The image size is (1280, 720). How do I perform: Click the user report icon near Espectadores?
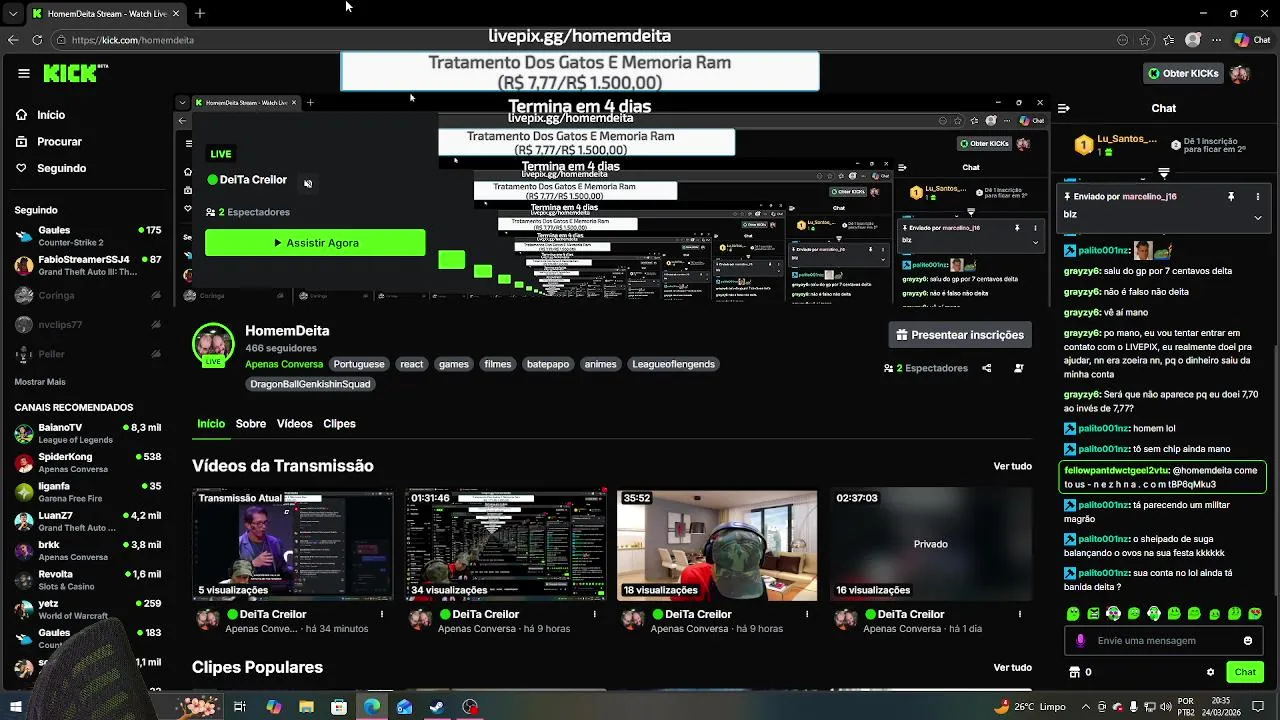pyautogui.click(x=1019, y=368)
